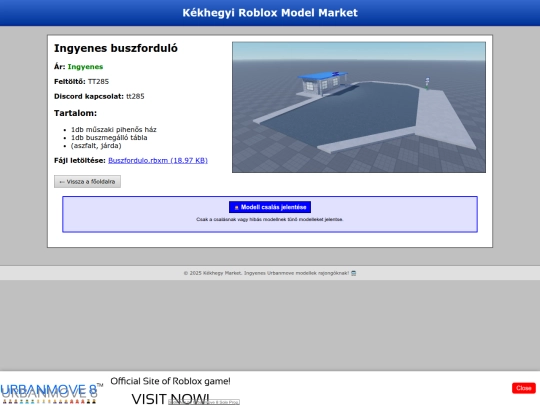
Task: Close the bottom advertisement banner
Action: [x=523, y=388]
